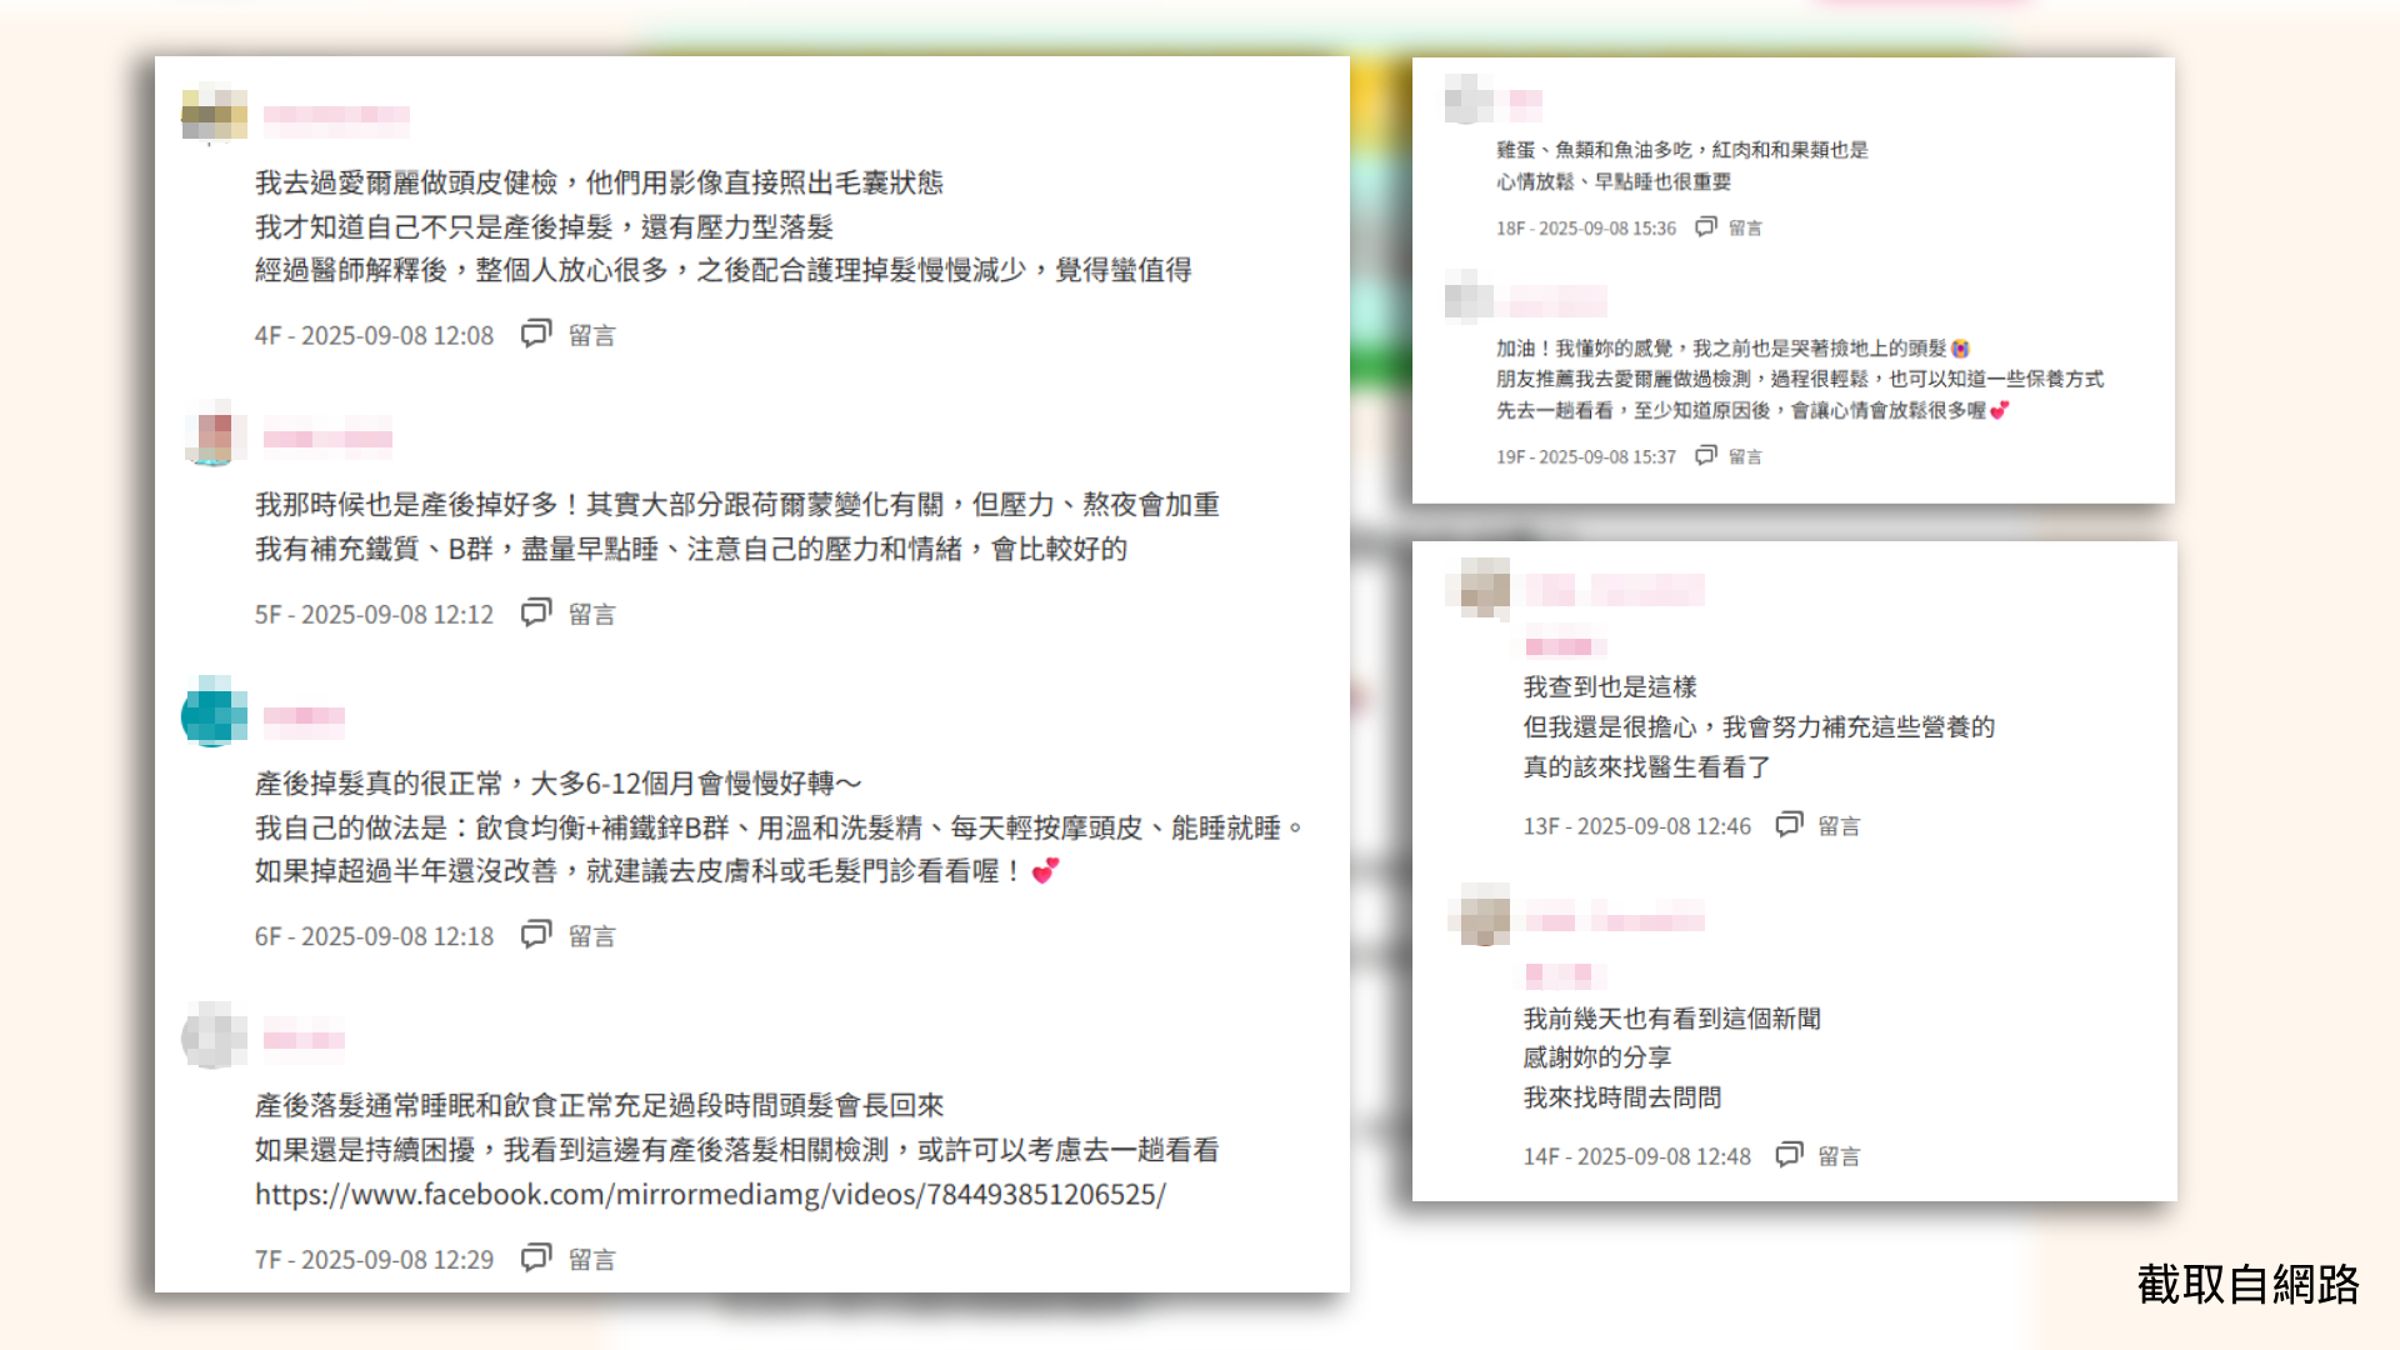Click timestamp '19F - 2025-09-08 15:37'
The width and height of the screenshot is (2400, 1350).
pos(1586,457)
